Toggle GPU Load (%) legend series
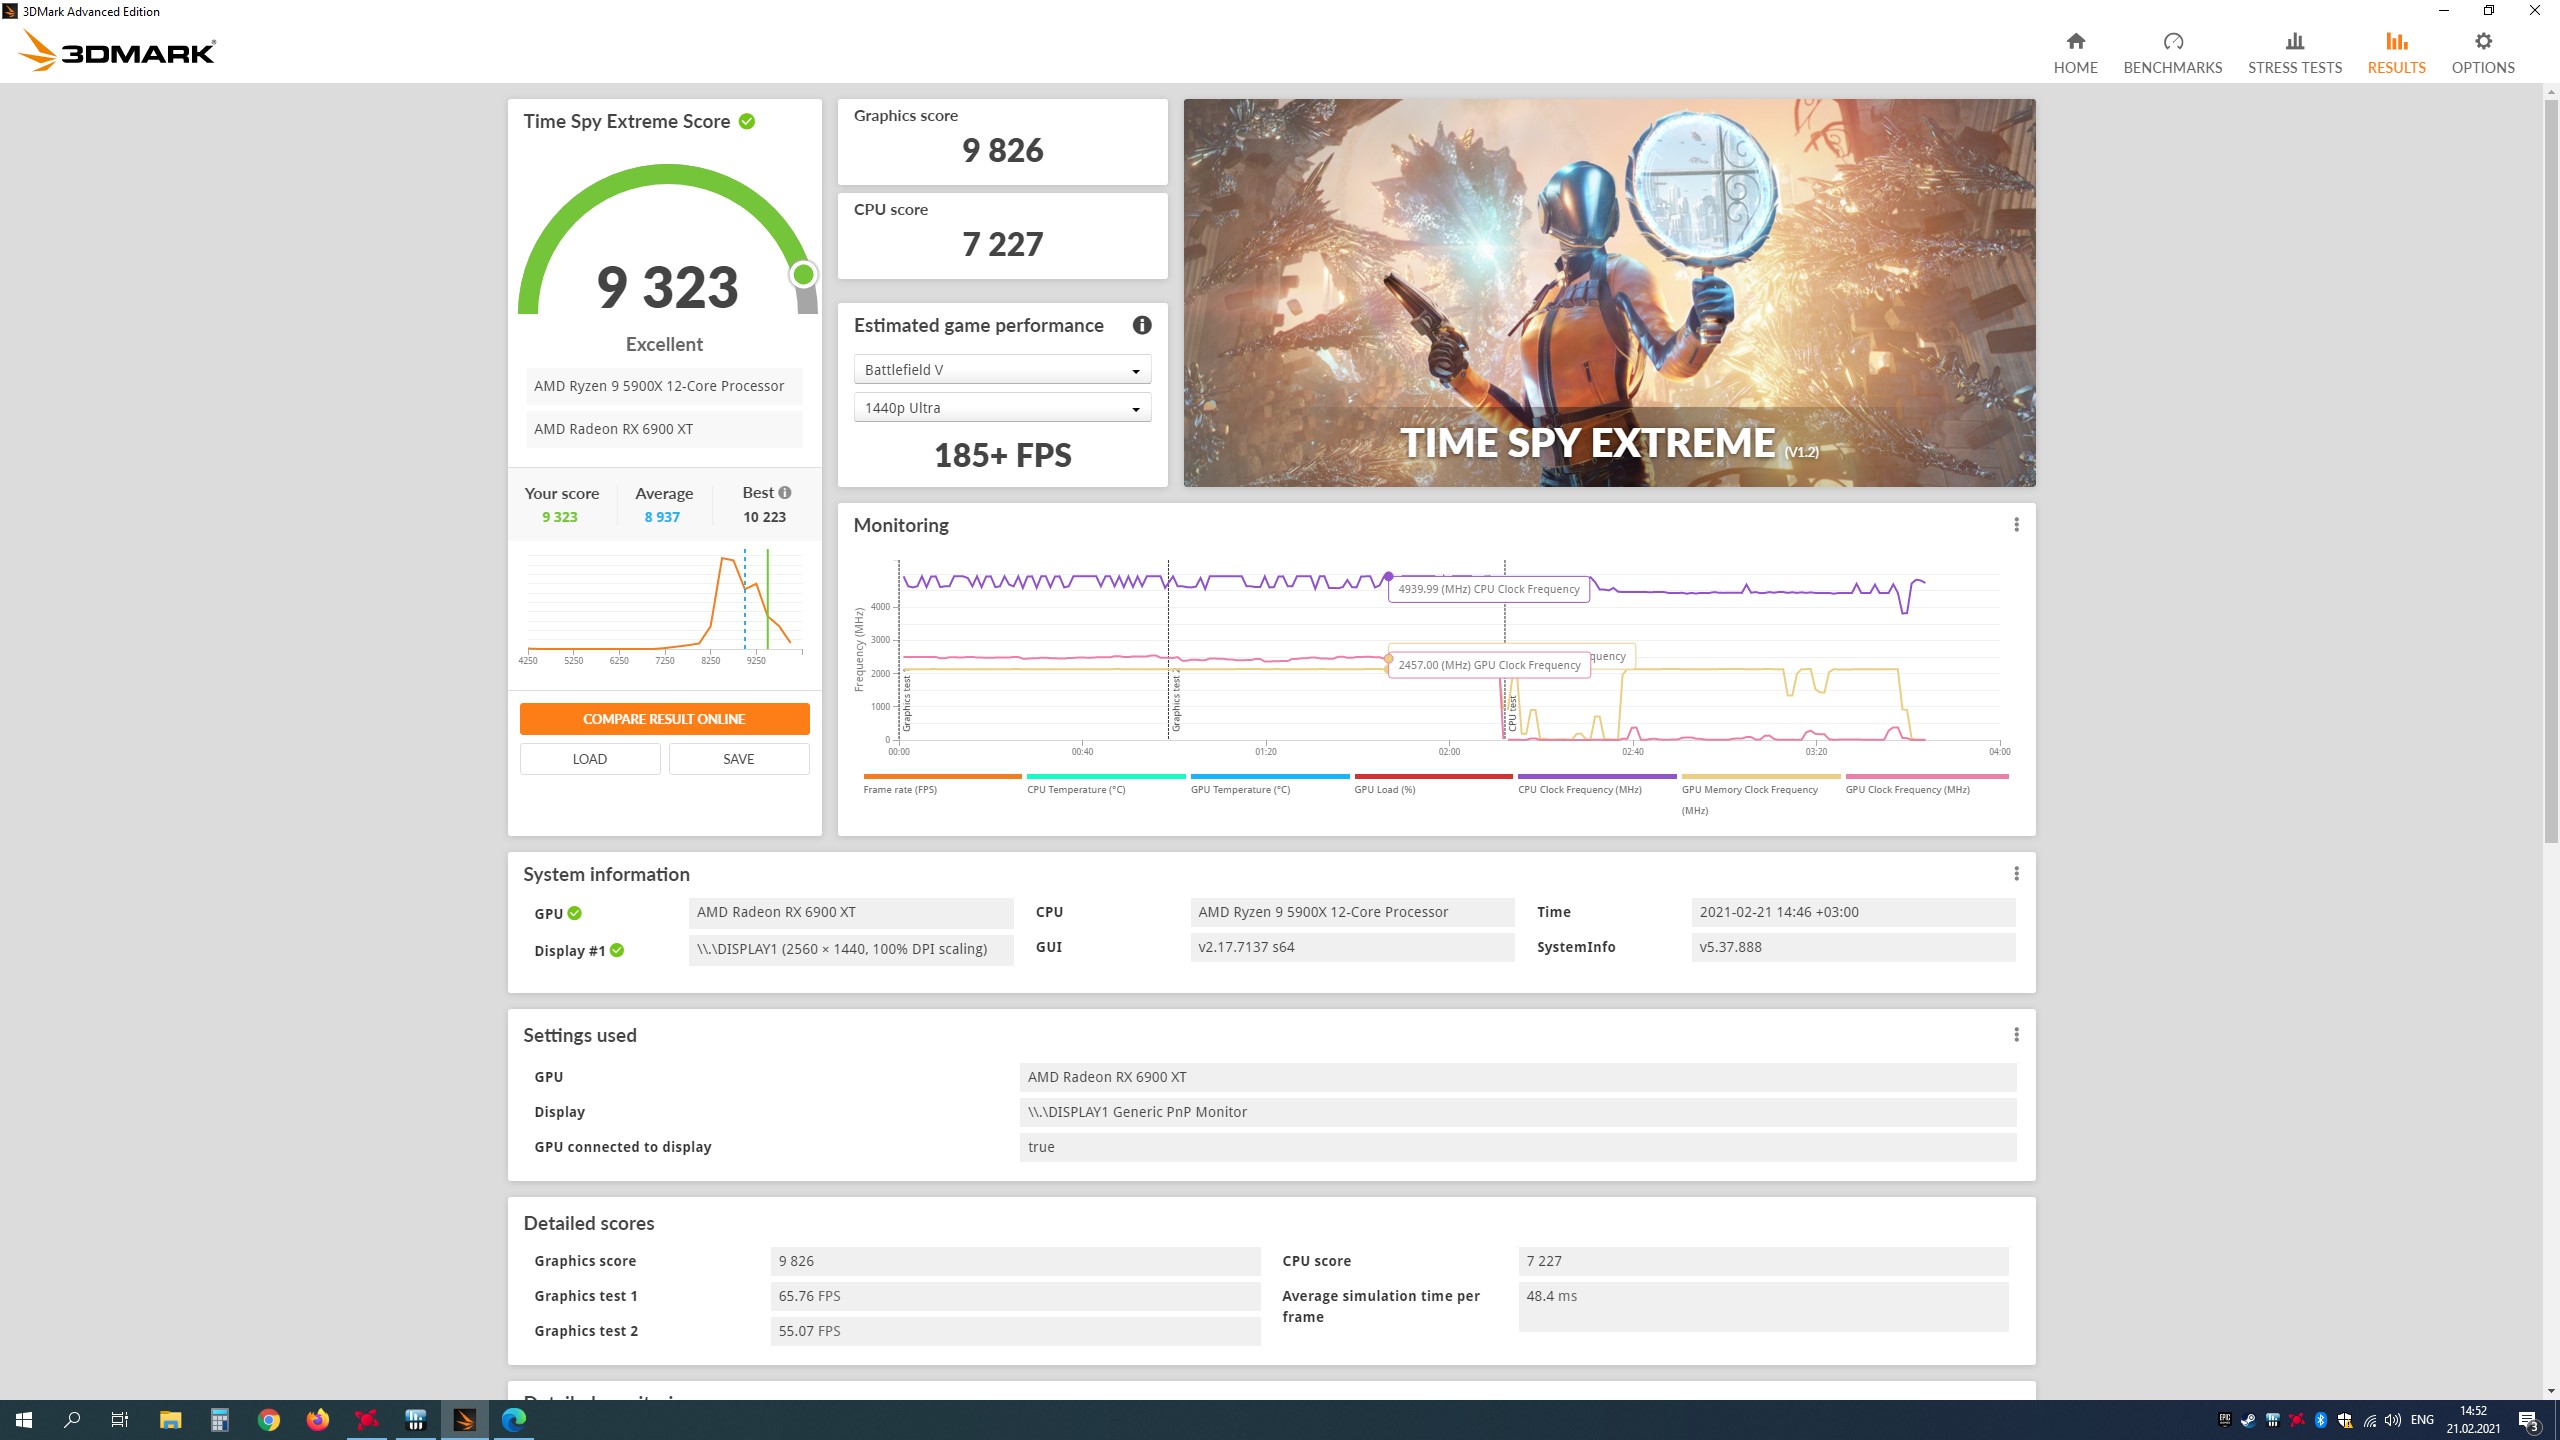This screenshot has height=1440, width=2560. (x=1385, y=789)
